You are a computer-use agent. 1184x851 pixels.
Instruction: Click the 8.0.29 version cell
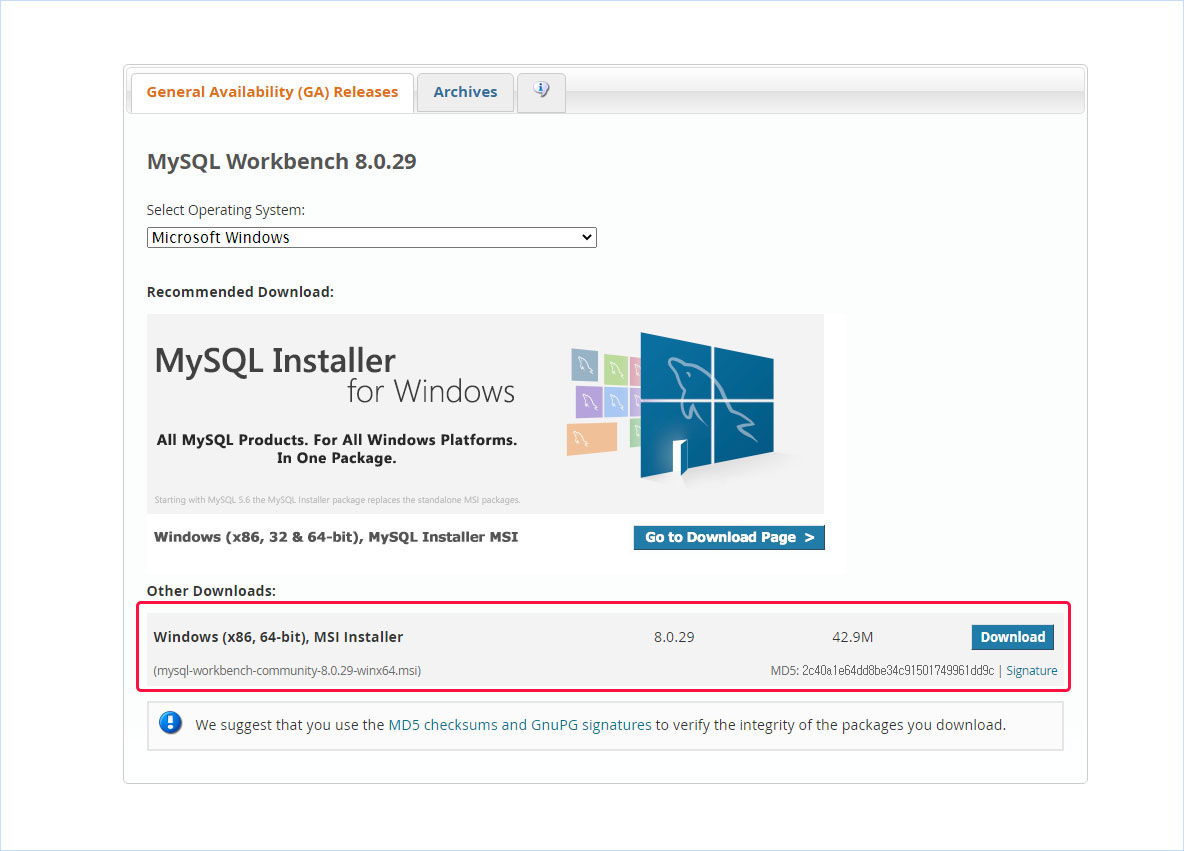(674, 637)
